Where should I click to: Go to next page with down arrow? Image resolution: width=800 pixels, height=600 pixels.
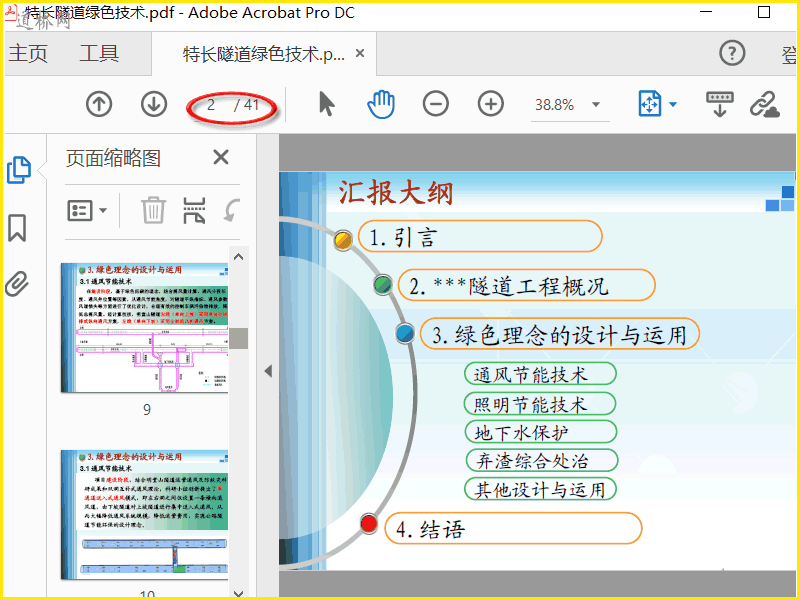pyautogui.click(x=154, y=104)
